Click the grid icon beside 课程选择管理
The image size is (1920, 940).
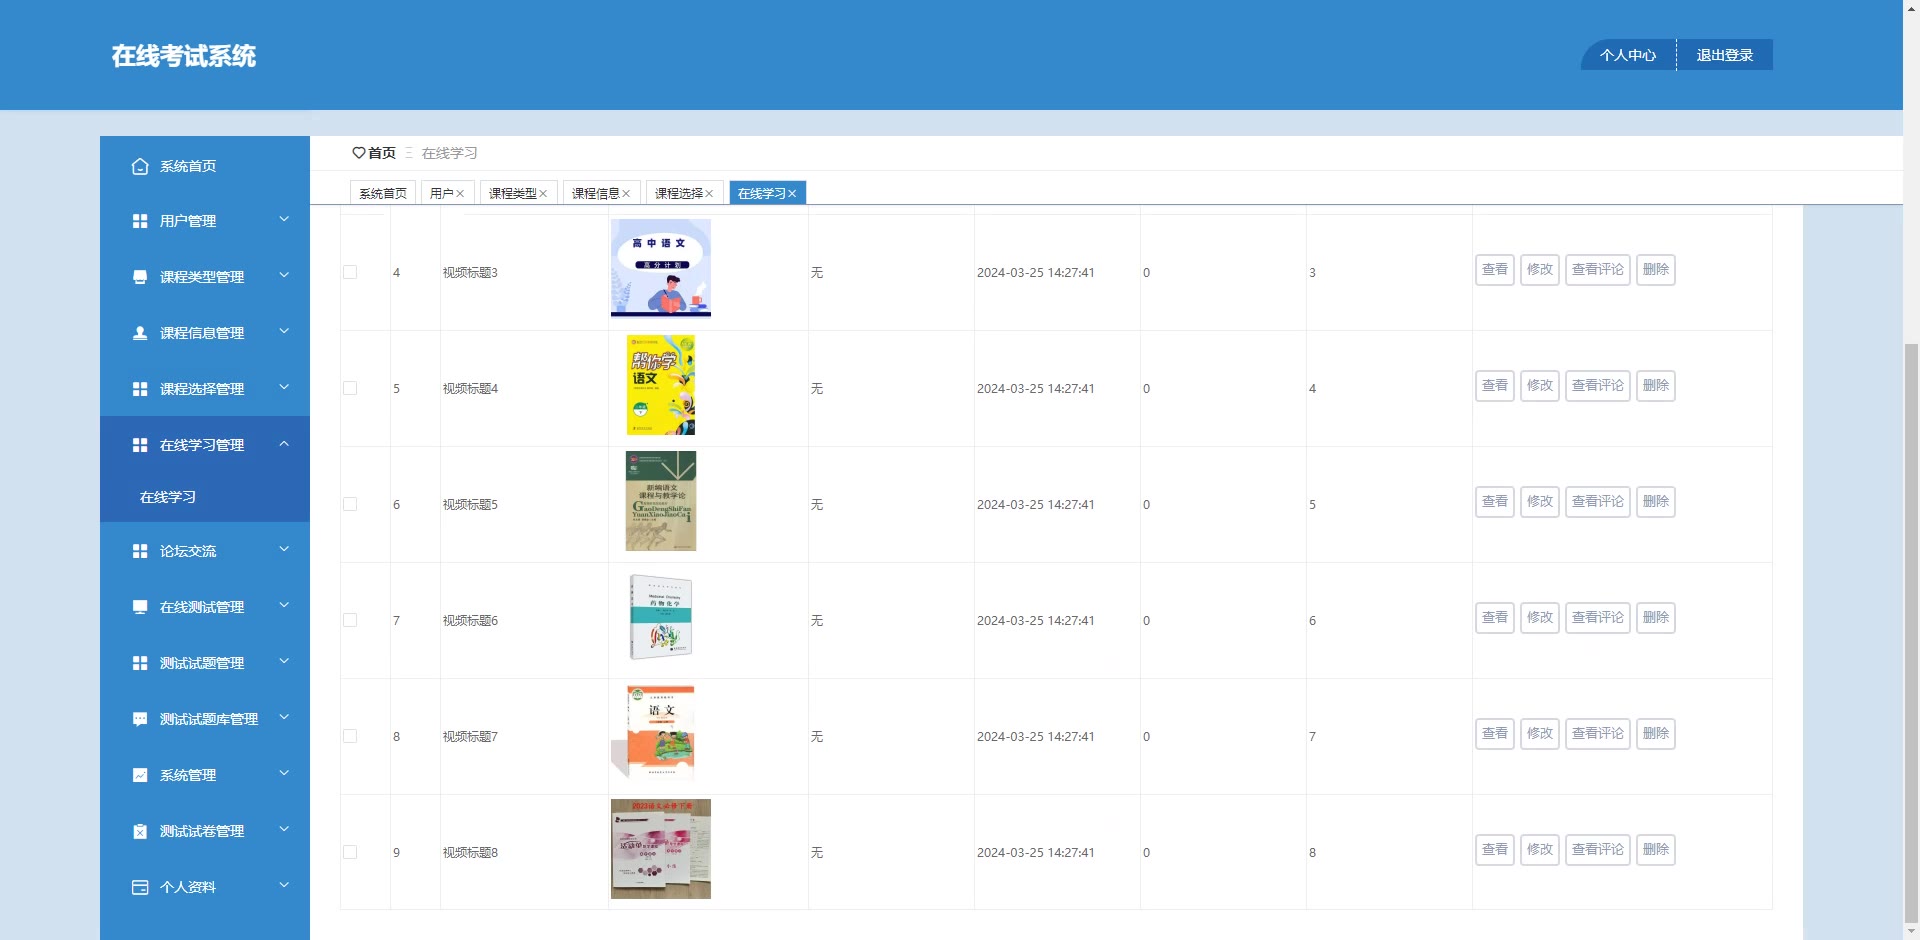coord(140,389)
